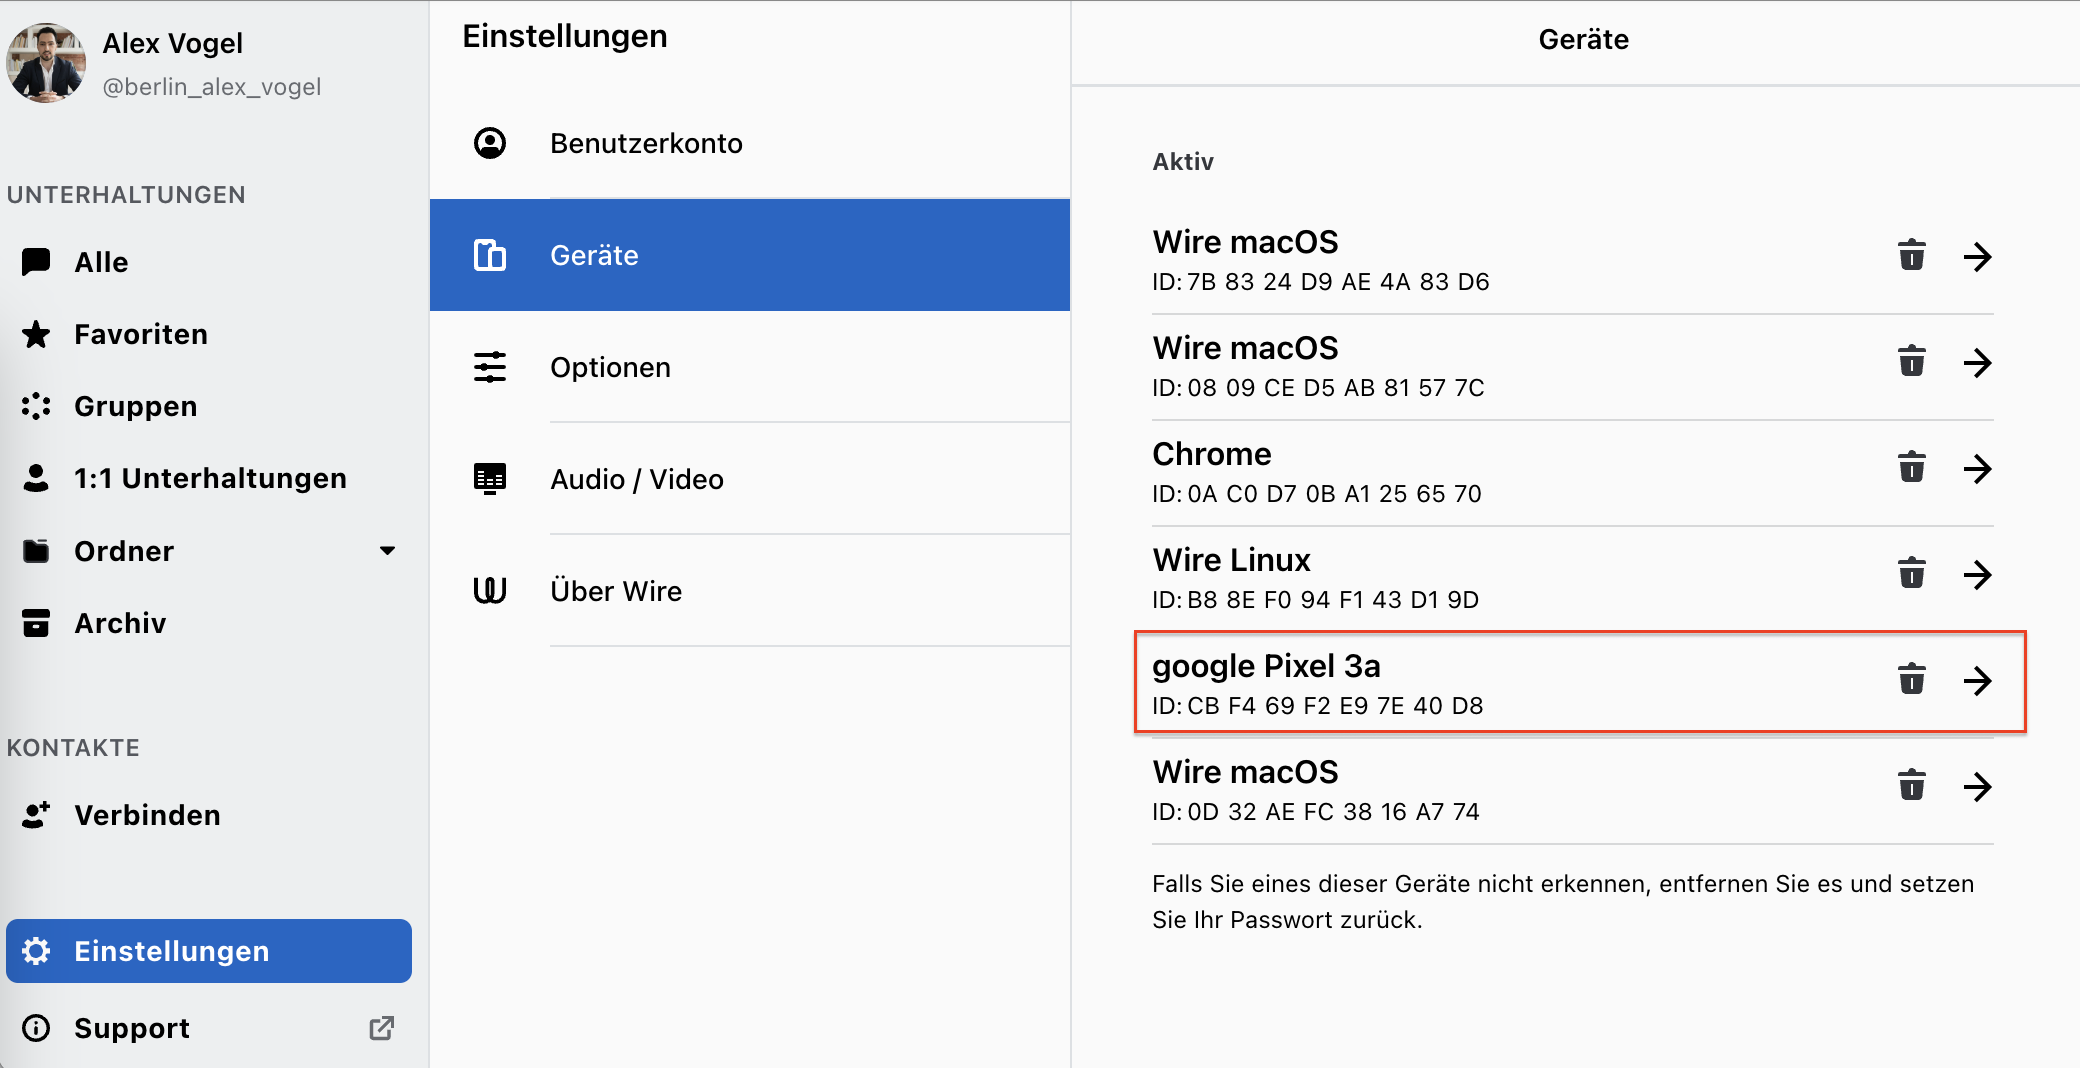The height and width of the screenshot is (1068, 2080).
Task: Click the Favoriten star icon
Action: (x=36, y=334)
